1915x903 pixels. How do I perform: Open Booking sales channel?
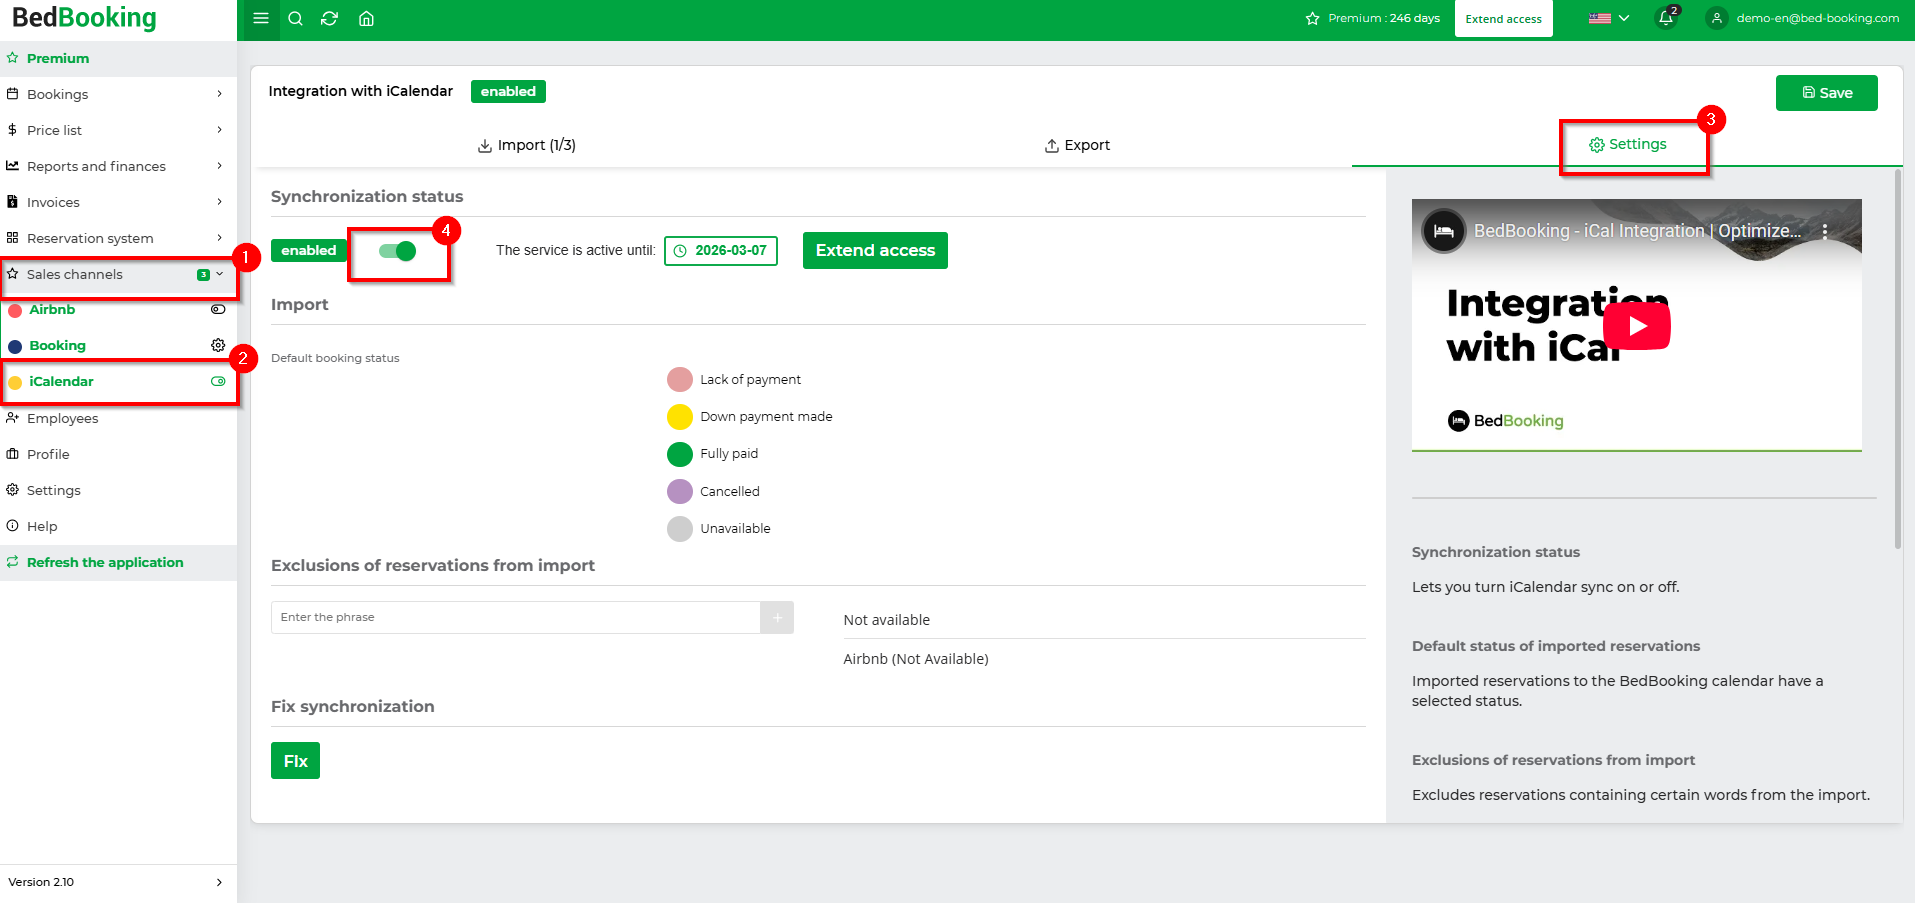pyautogui.click(x=57, y=345)
